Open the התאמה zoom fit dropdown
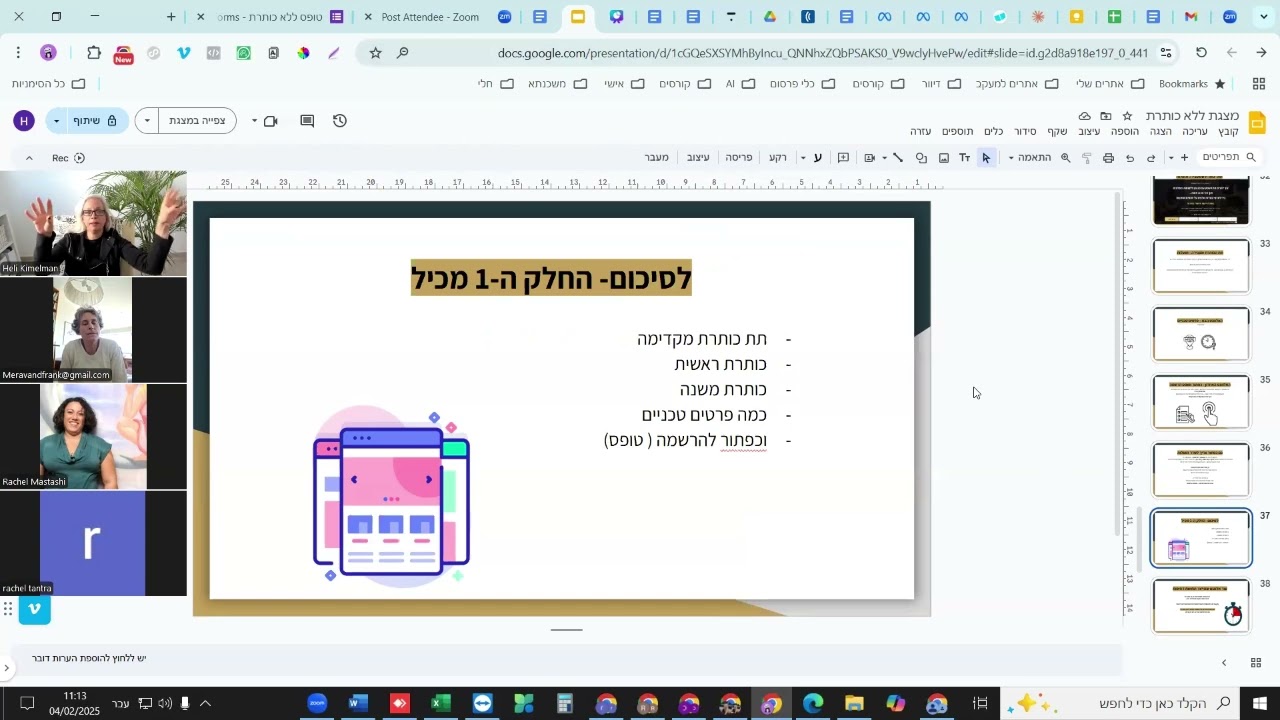The image size is (1280, 720). click(1030, 158)
